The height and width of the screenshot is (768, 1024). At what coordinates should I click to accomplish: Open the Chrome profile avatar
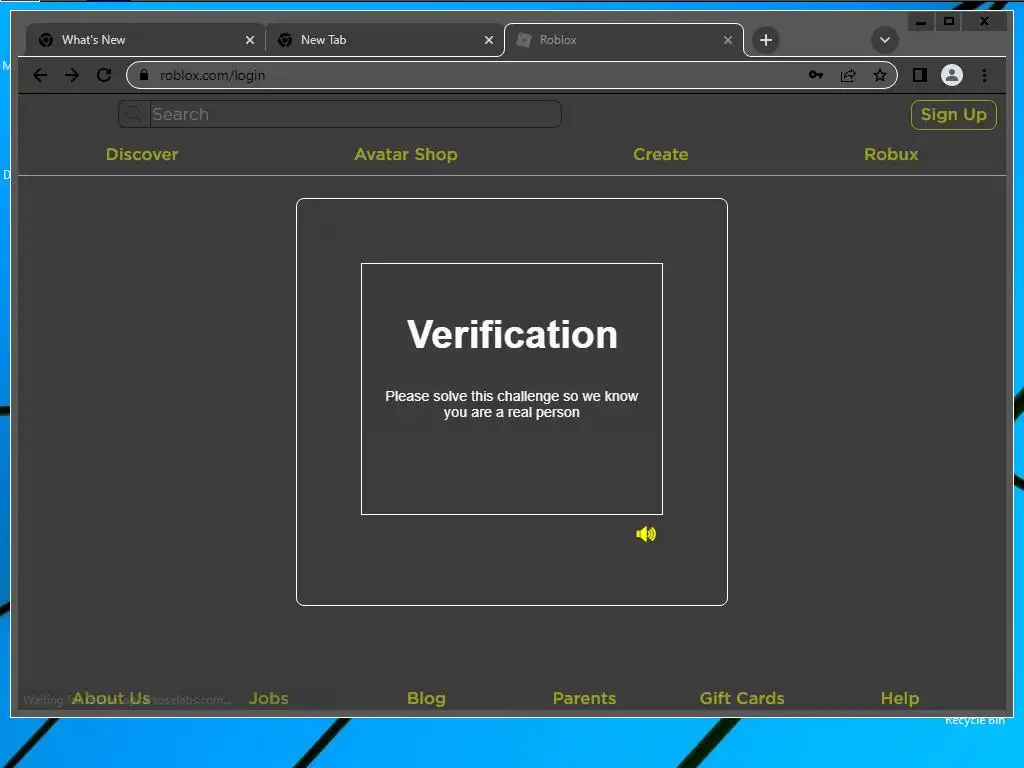tap(952, 75)
